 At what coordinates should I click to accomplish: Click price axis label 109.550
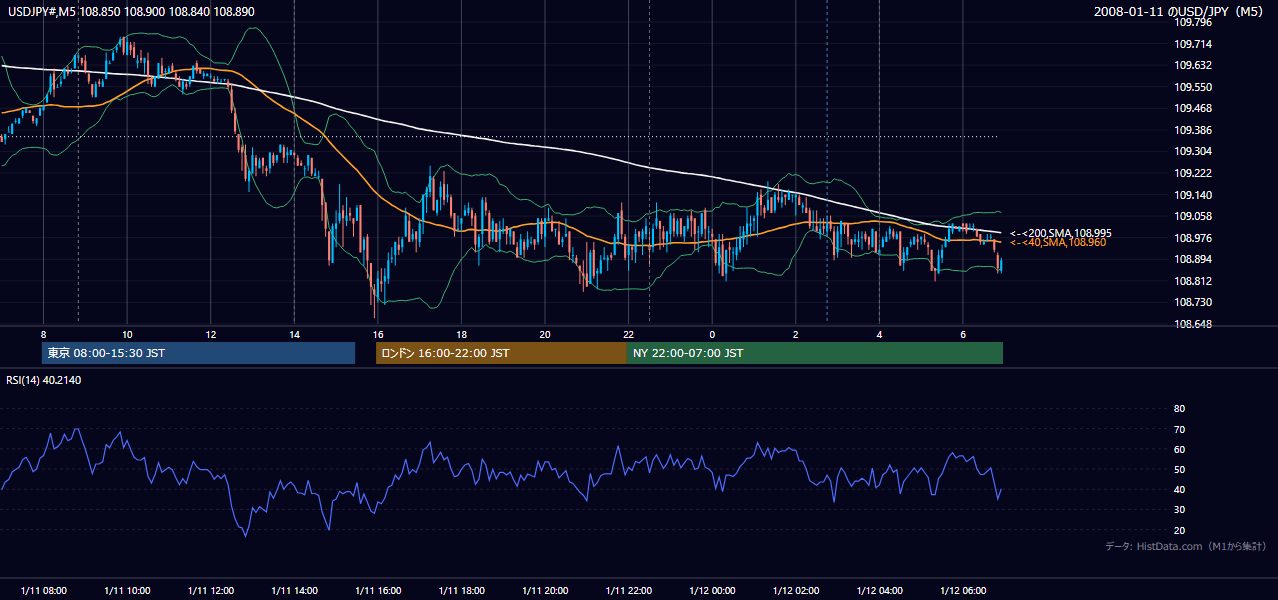coord(1193,87)
